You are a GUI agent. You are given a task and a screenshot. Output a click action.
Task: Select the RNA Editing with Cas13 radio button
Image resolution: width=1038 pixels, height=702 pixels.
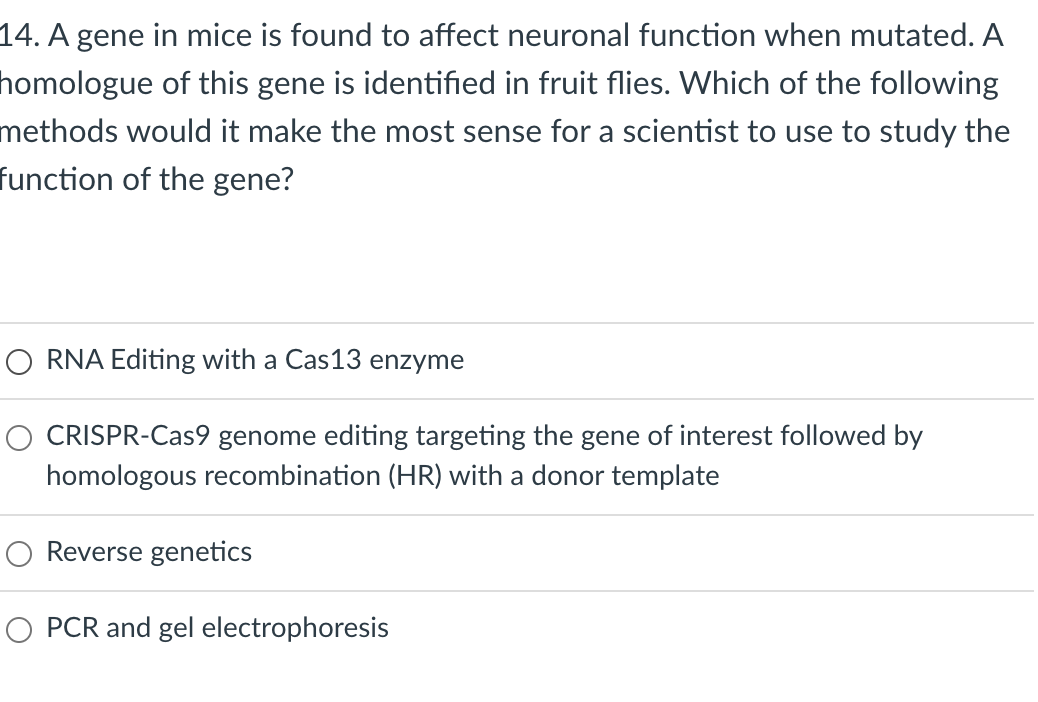21,361
